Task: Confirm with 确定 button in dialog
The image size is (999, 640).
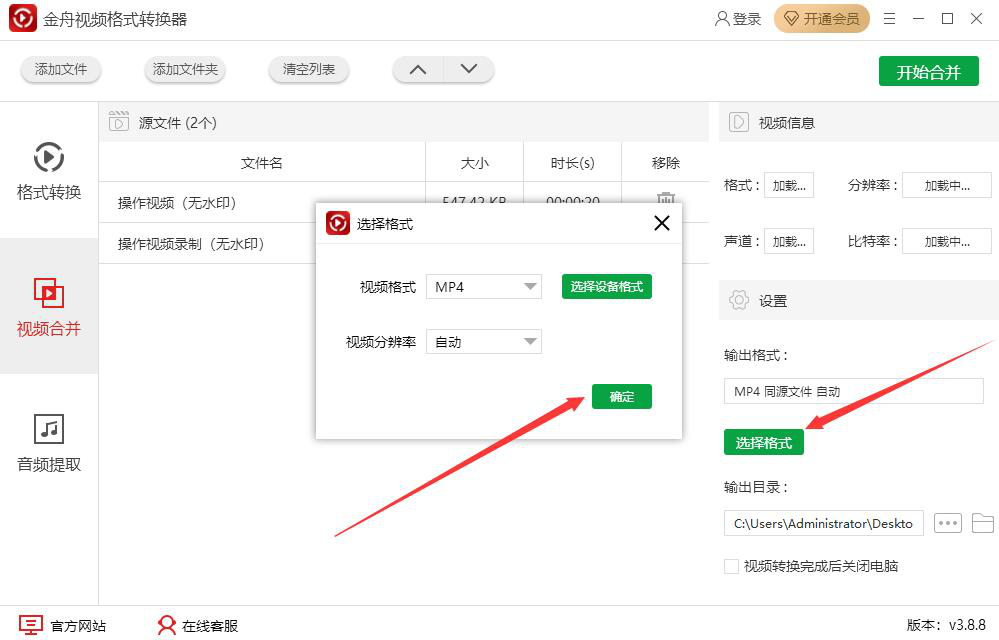Action: coord(622,397)
